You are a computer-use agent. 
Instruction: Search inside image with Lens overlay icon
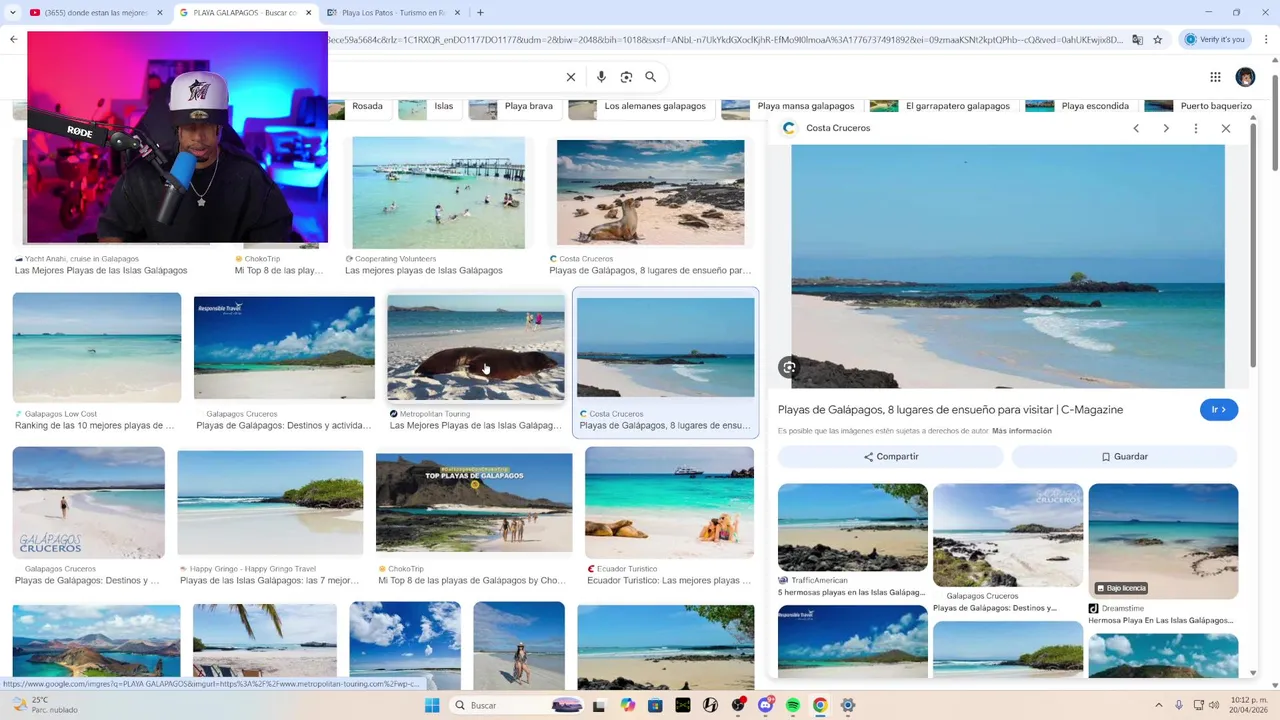coord(790,367)
